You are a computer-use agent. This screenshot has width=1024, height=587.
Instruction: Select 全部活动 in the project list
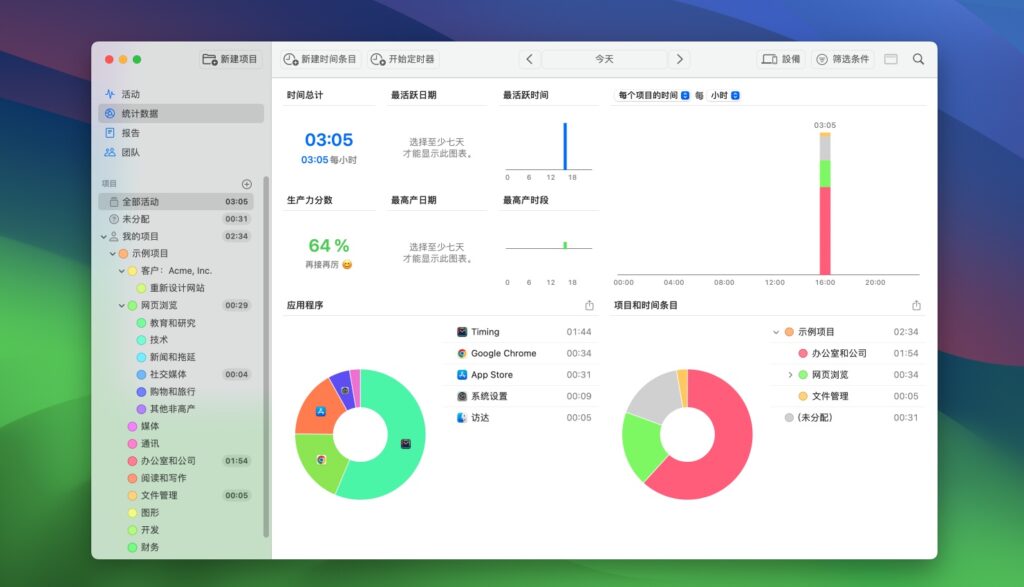click(x=142, y=201)
